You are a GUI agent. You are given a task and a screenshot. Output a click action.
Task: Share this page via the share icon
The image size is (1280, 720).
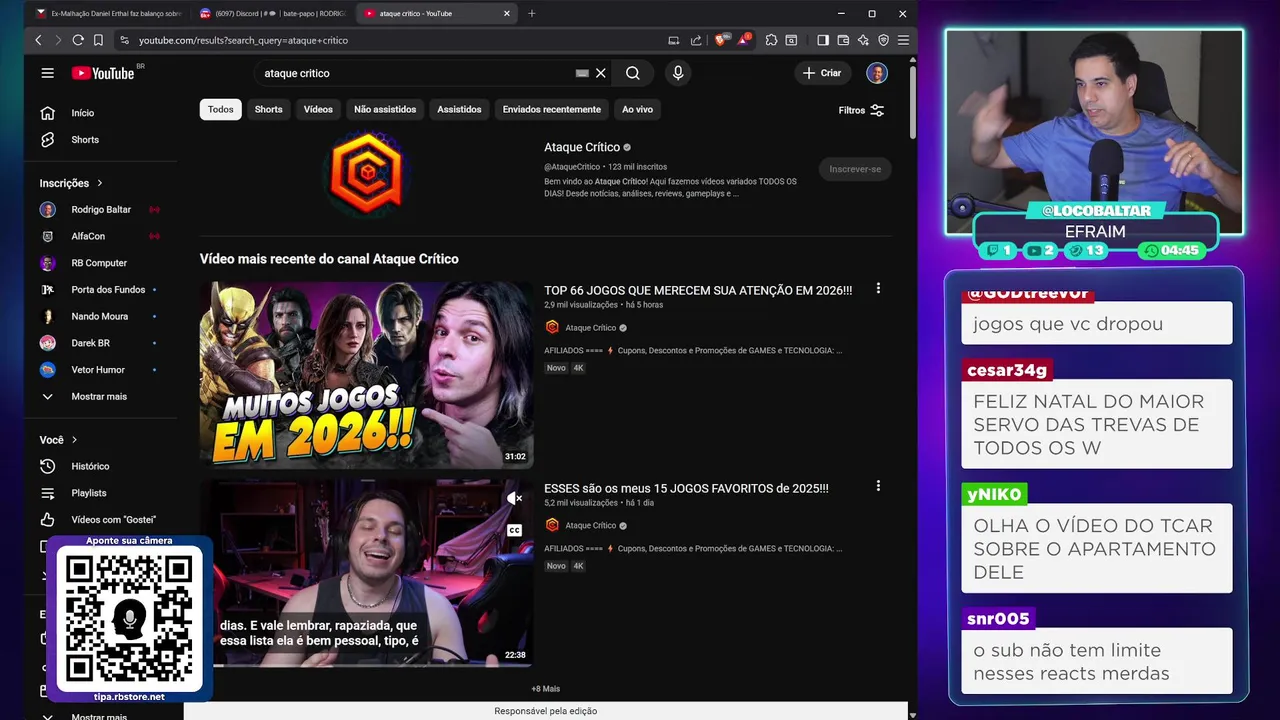tap(696, 40)
